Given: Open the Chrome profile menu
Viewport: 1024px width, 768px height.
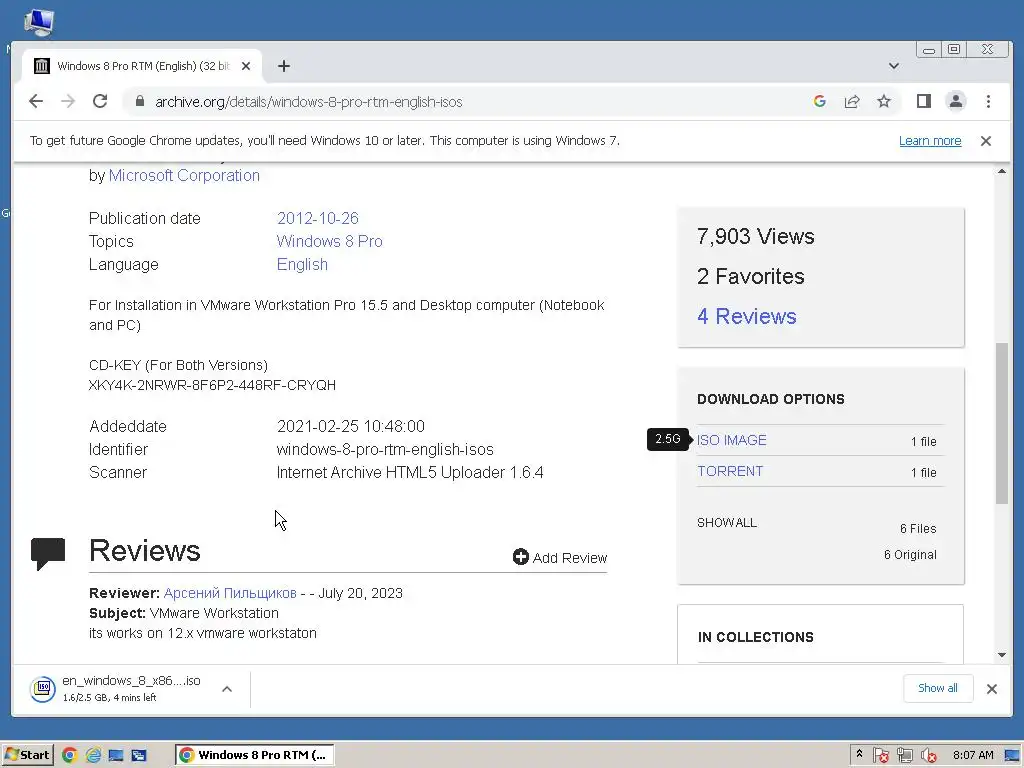Looking at the screenshot, I should (955, 101).
